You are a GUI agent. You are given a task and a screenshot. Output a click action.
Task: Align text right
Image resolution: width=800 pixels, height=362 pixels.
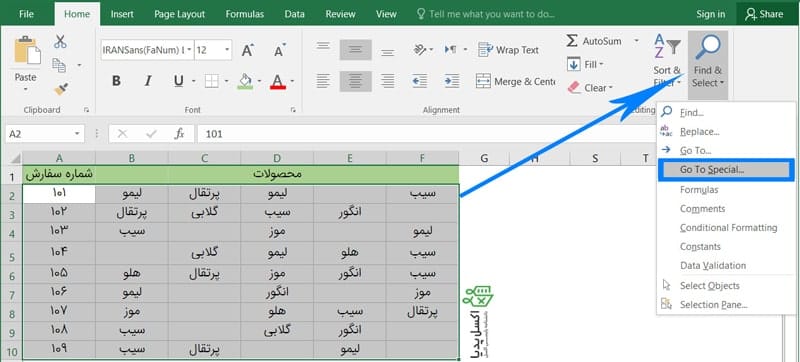[x=388, y=81]
